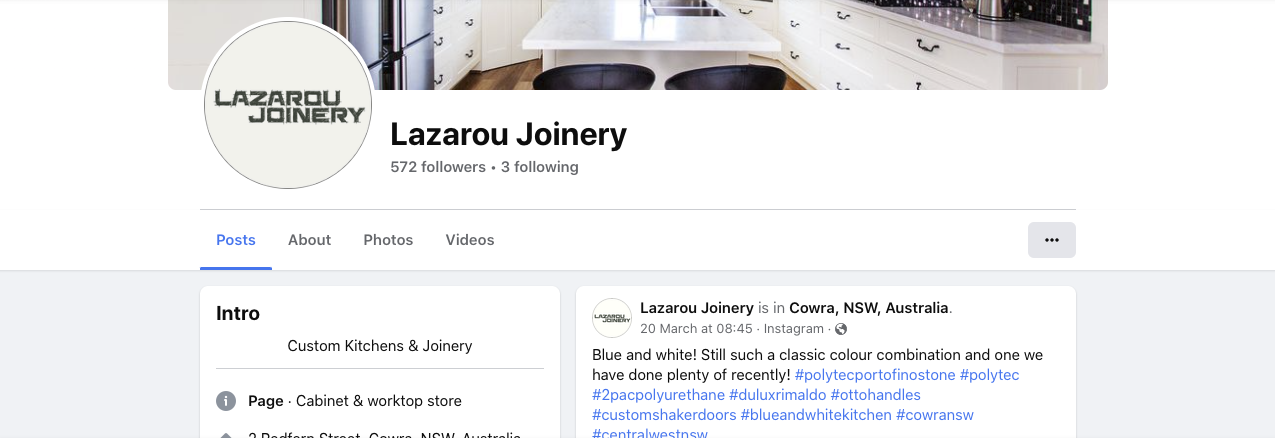Open the kitchen cover photo
Image resolution: width=1275 pixels, height=438 pixels.
click(x=638, y=45)
